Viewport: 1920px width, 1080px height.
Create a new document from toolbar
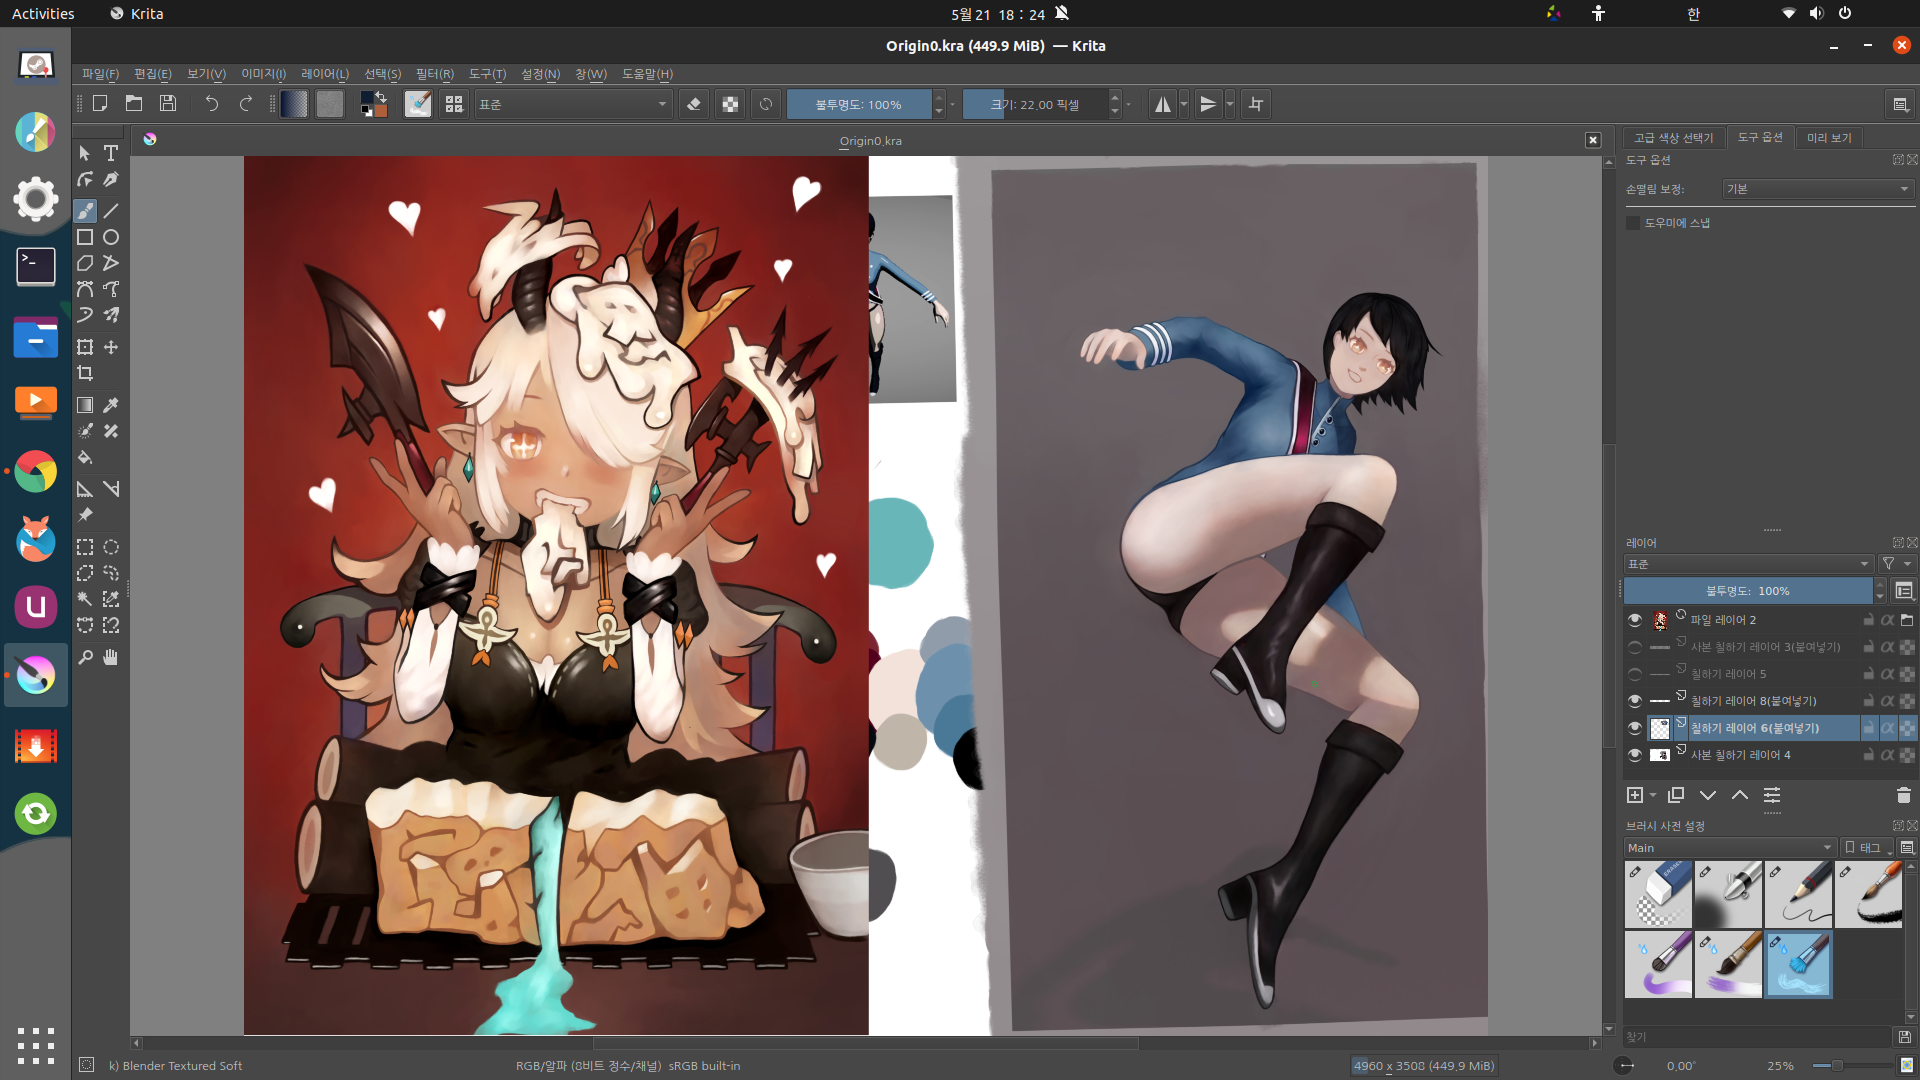[100, 104]
